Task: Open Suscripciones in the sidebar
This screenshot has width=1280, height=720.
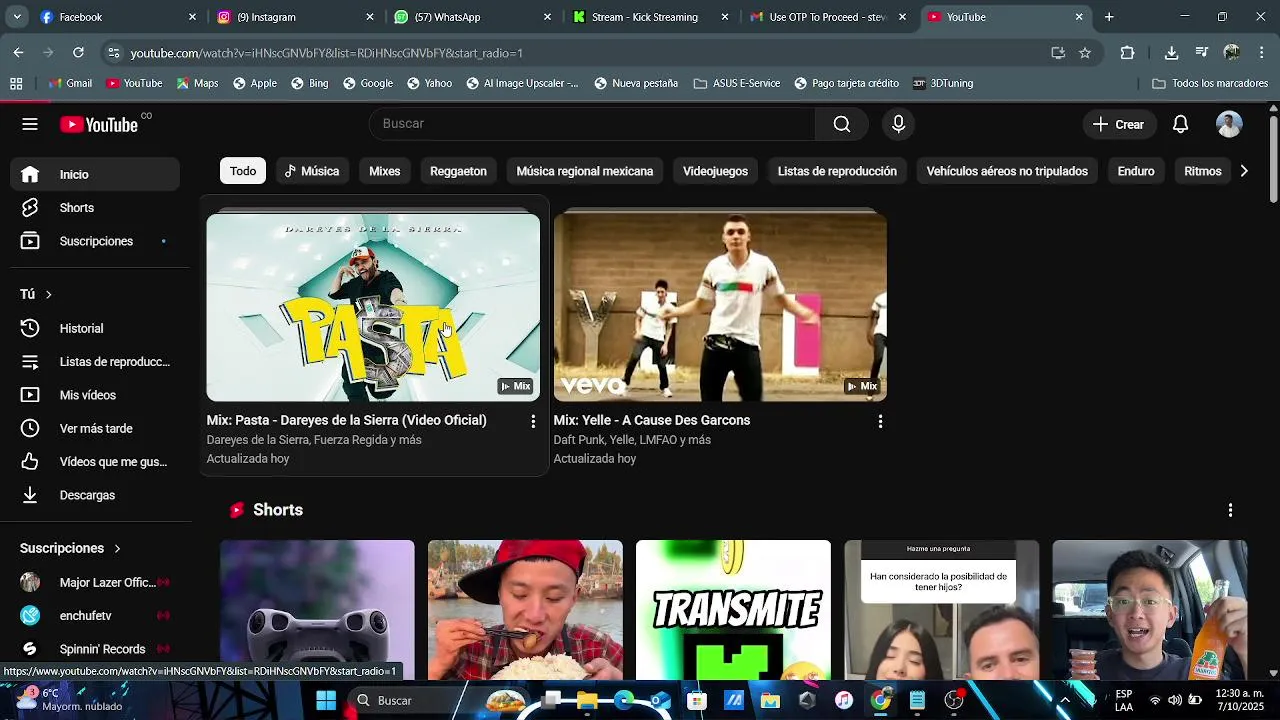Action: click(x=96, y=241)
